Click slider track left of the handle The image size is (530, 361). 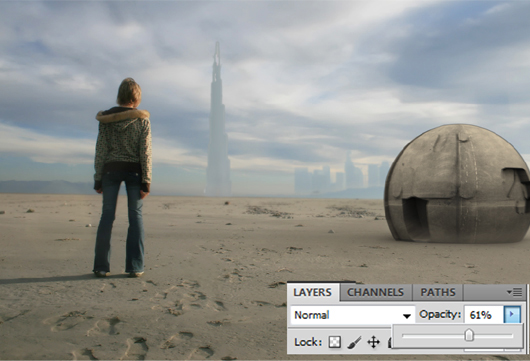[x=433, y=336]
